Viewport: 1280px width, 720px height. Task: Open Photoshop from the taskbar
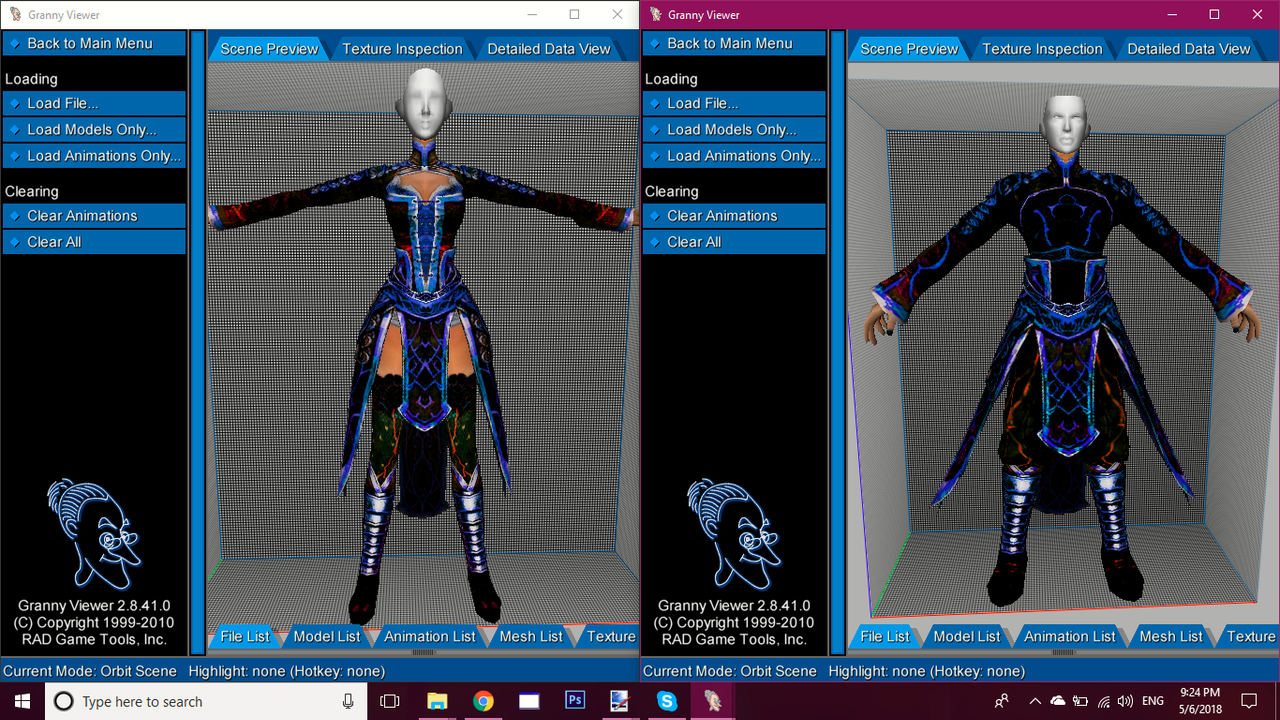pos(575,702)
